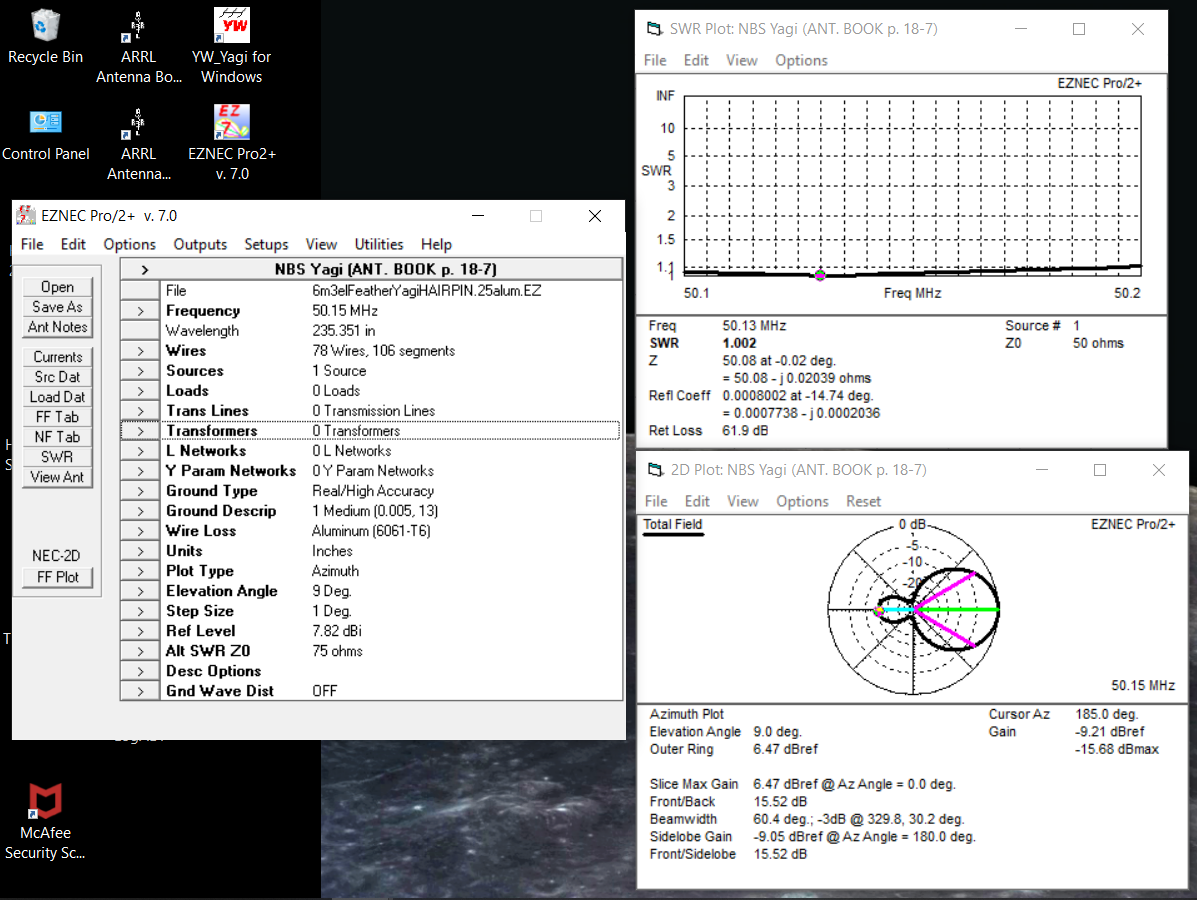This screenshot has height=900, width=1197.
Task: Click the 2D Plot window title icon
Action: tap(654, 470)
